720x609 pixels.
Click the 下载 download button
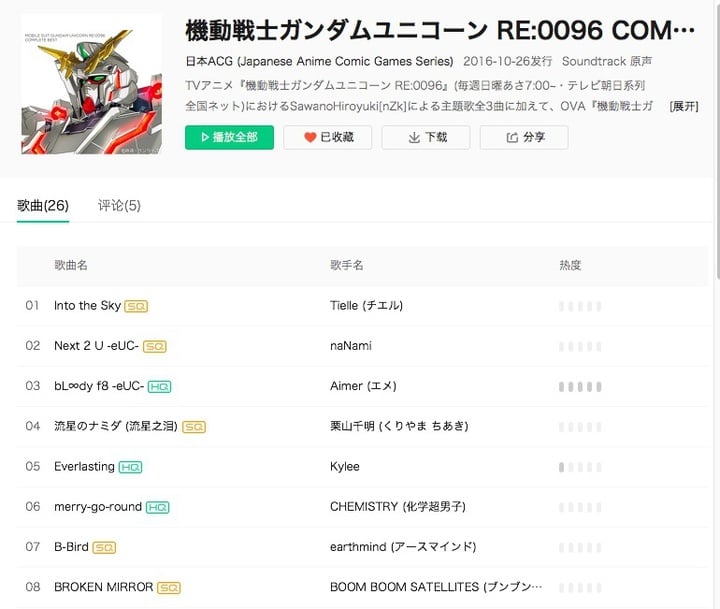426,137
